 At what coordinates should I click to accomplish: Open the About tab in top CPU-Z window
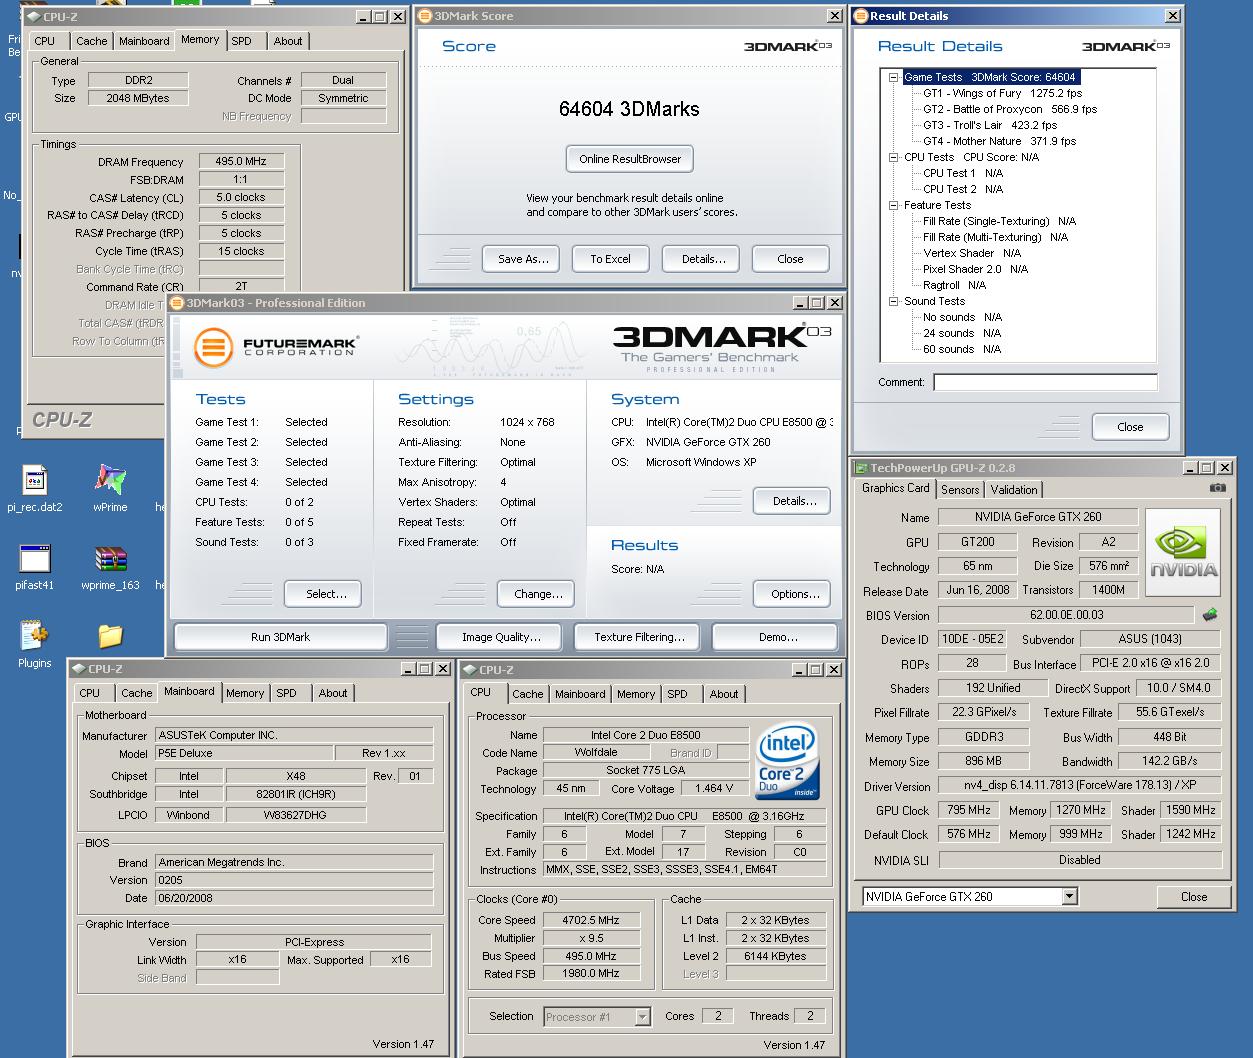pos(288,41)
